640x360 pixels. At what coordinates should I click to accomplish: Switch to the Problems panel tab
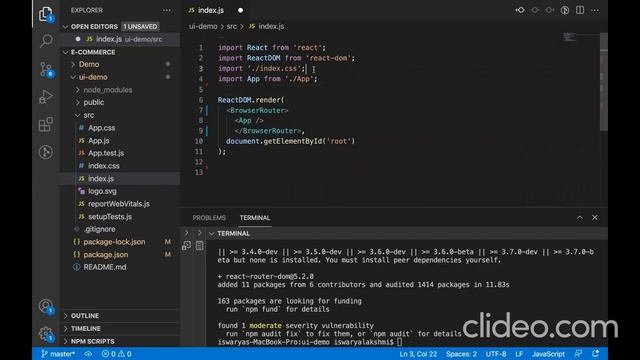click(x=209, y=218)
